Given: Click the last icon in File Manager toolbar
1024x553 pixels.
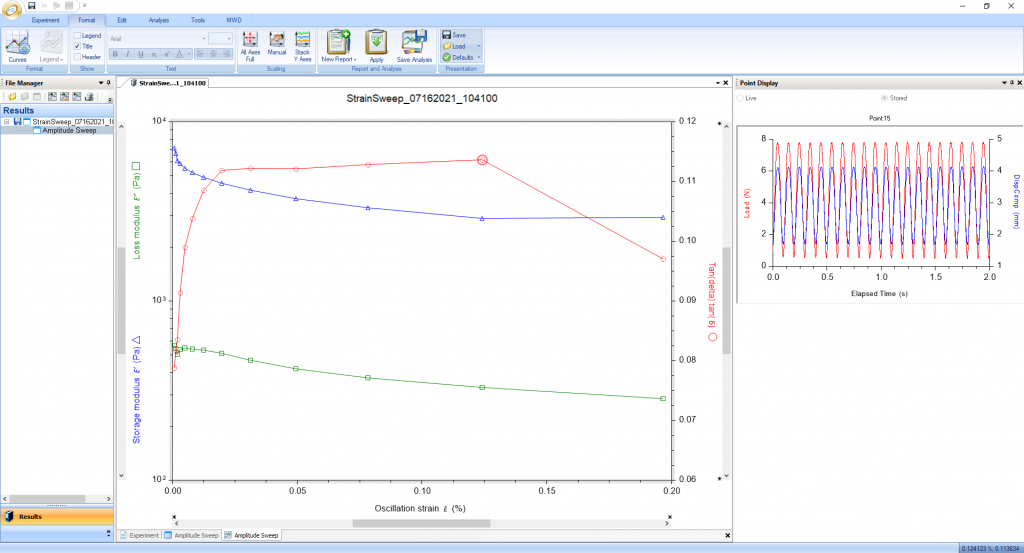Looking at the screenshot, I should (x=89, y=97).
